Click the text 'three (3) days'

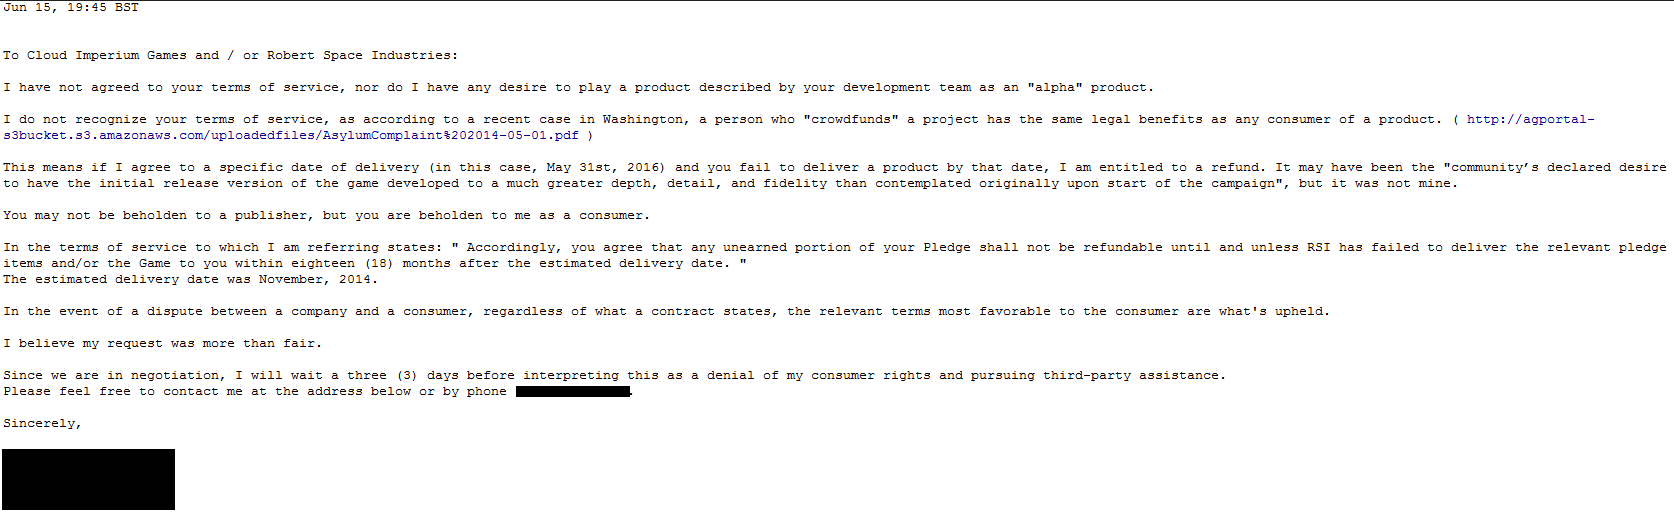pos(403,375)
